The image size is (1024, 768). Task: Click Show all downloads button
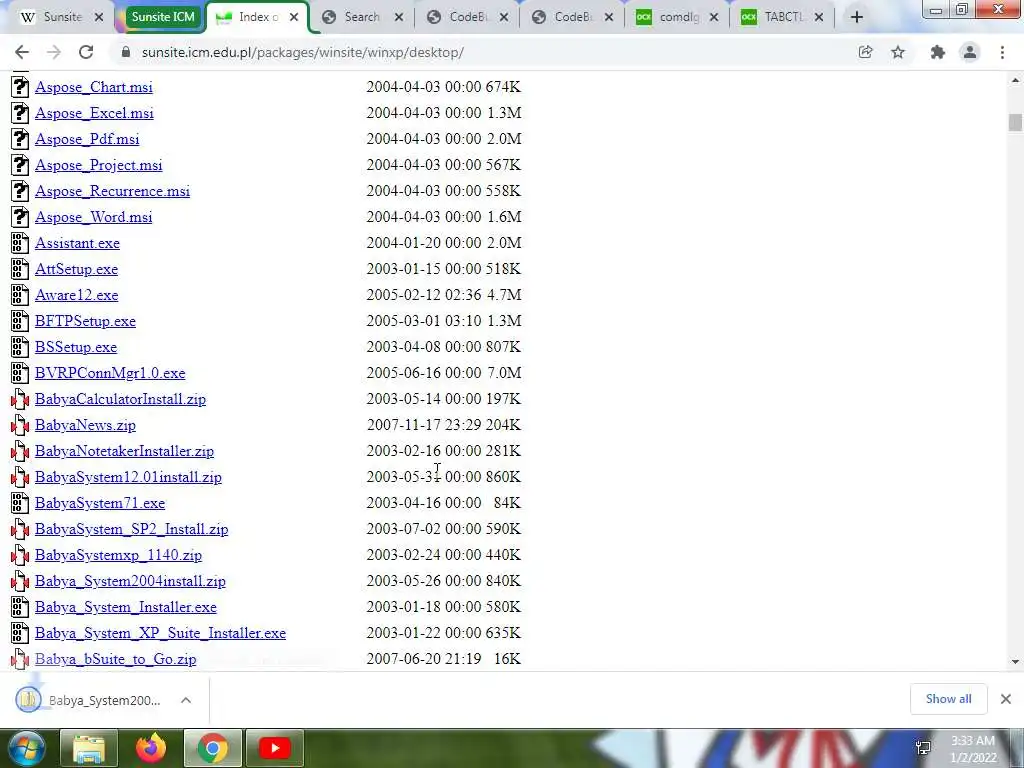point(948,699)
